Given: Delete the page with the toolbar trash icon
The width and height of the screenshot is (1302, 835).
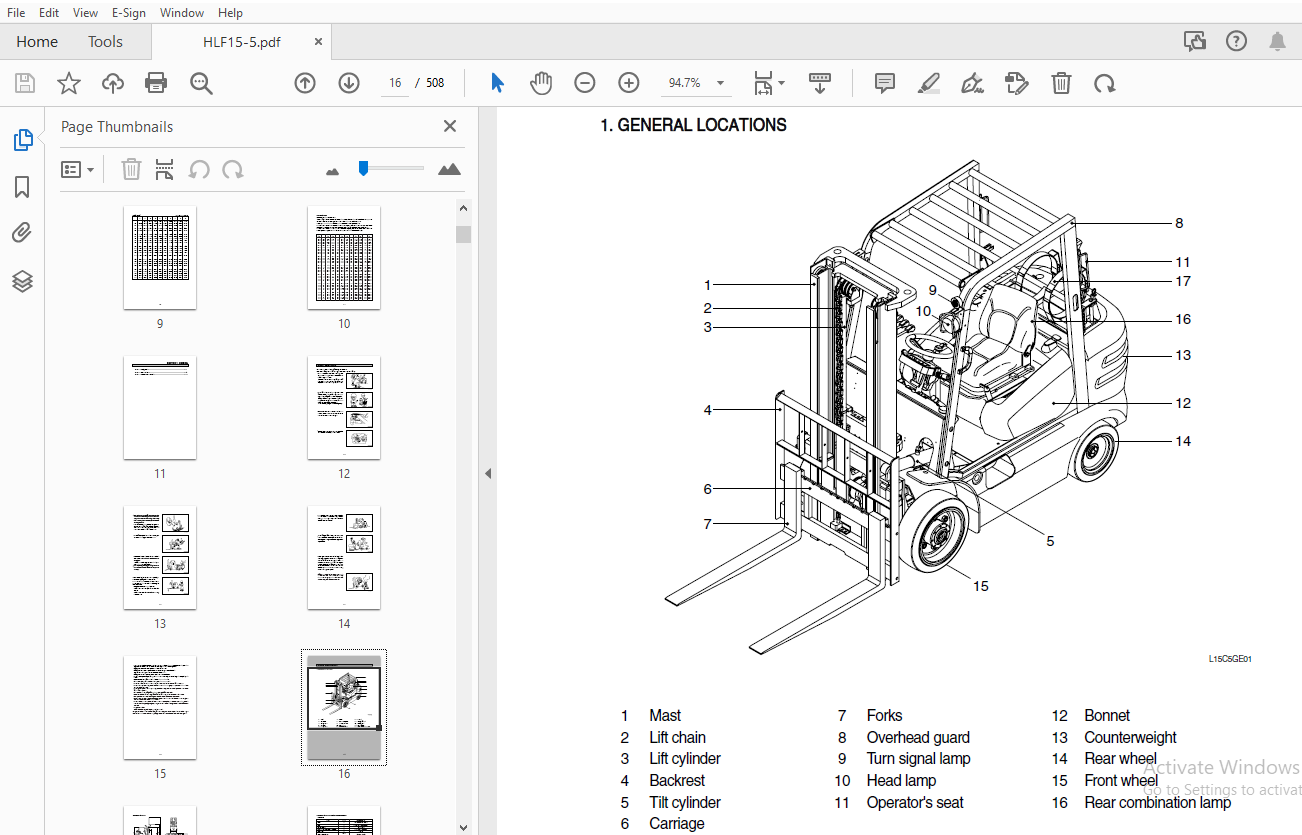Looking at the screenshot, I should click(x=1061, y=83).
